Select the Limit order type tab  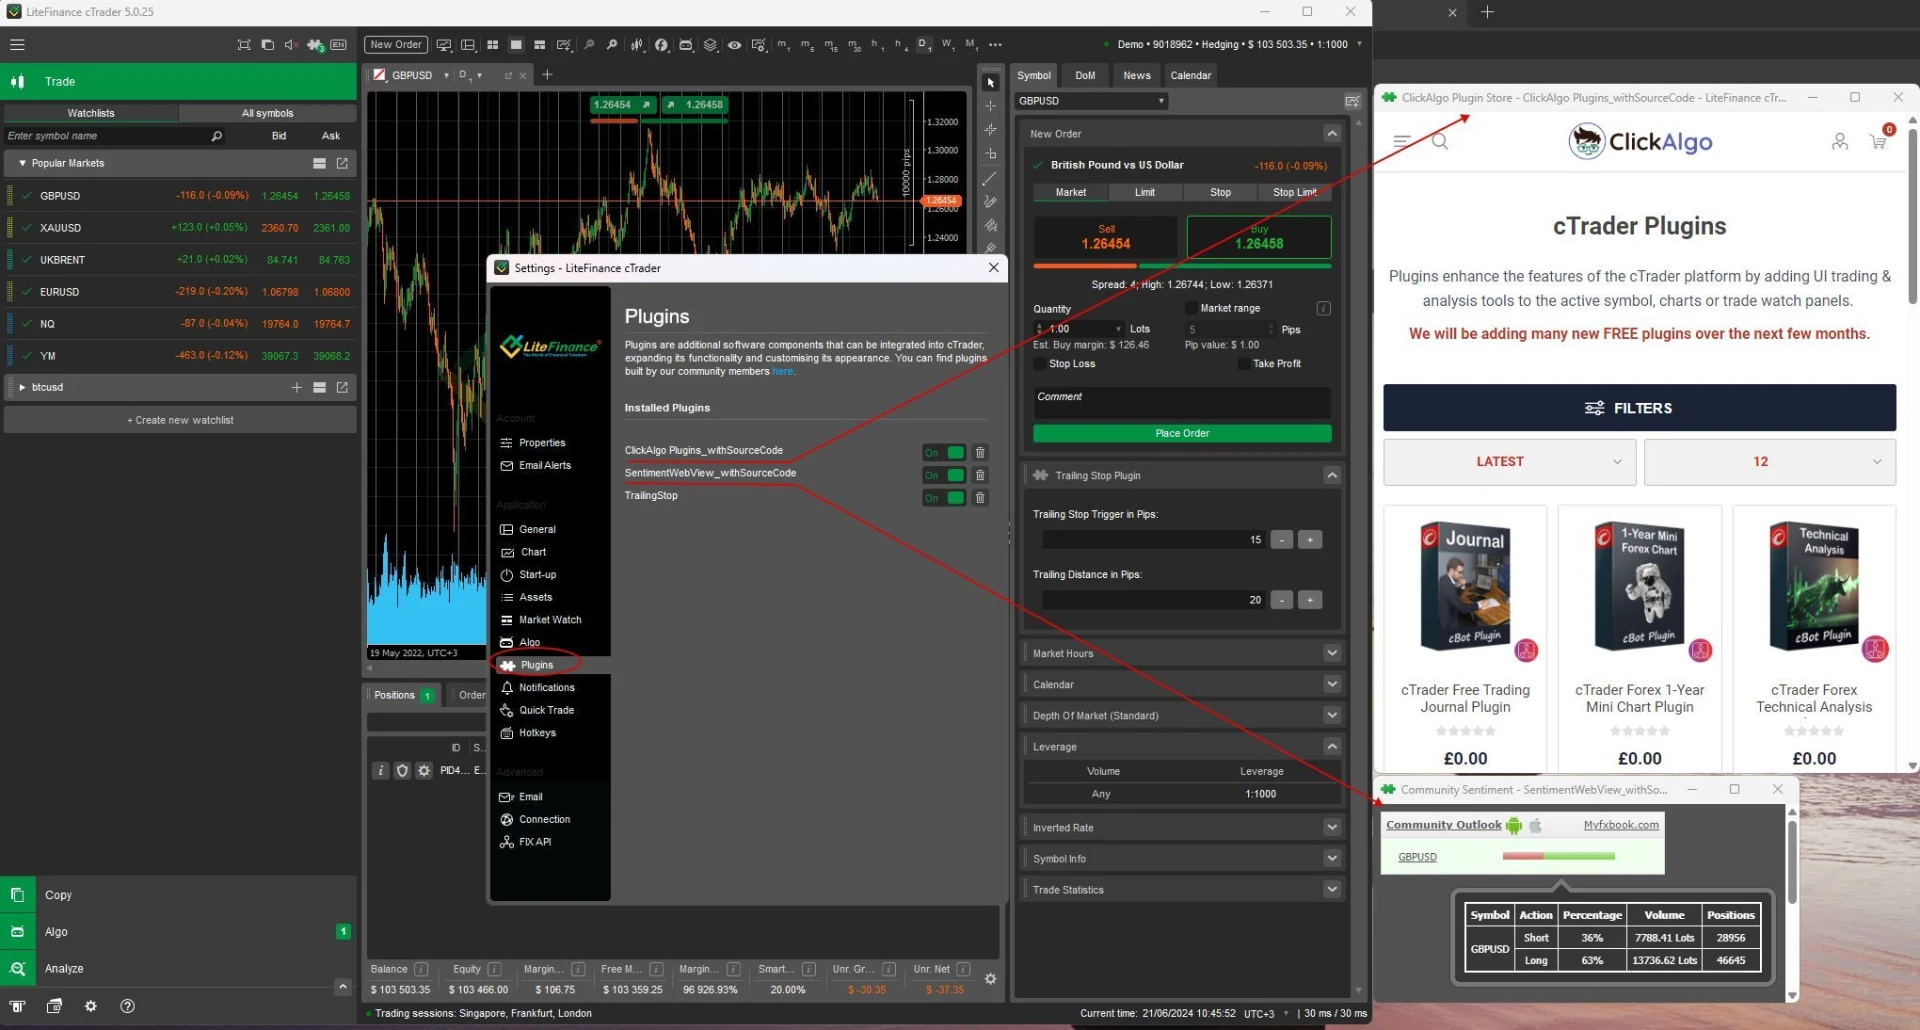coord(1145,193)
